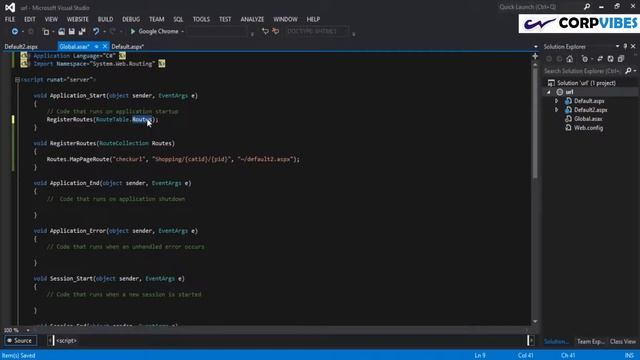
Task: Click the Home icon in Solution Explorer
Action: [569, 59]
